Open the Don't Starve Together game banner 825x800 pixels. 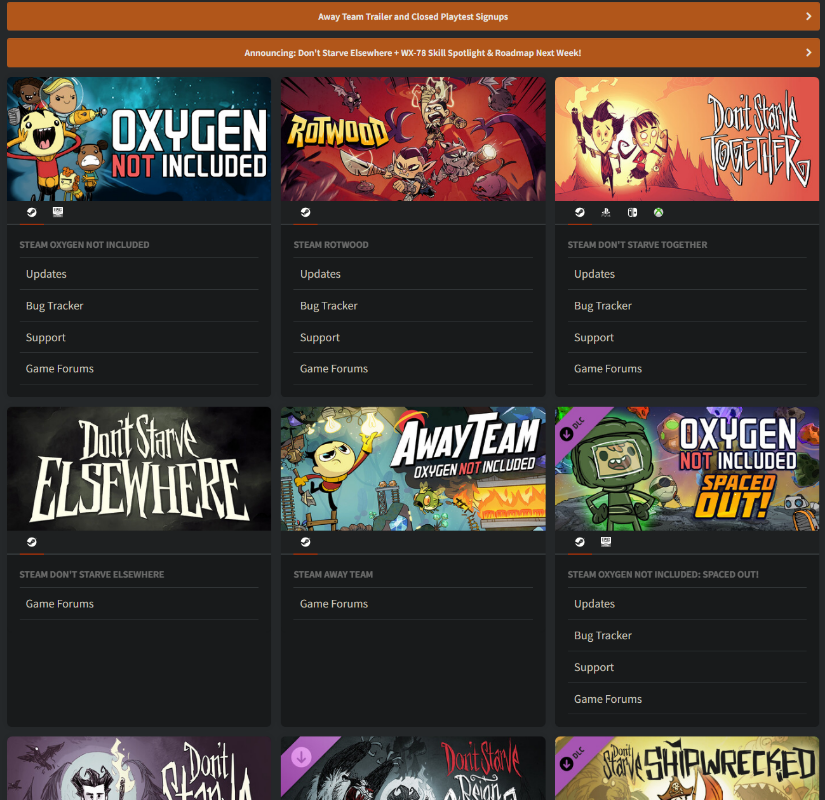pyautogui.click(x=687, y=139)
